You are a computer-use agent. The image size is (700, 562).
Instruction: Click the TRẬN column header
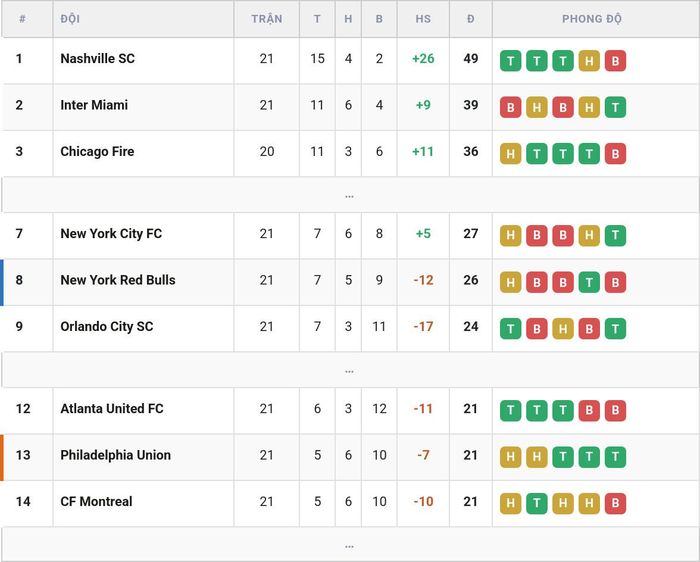267,19
